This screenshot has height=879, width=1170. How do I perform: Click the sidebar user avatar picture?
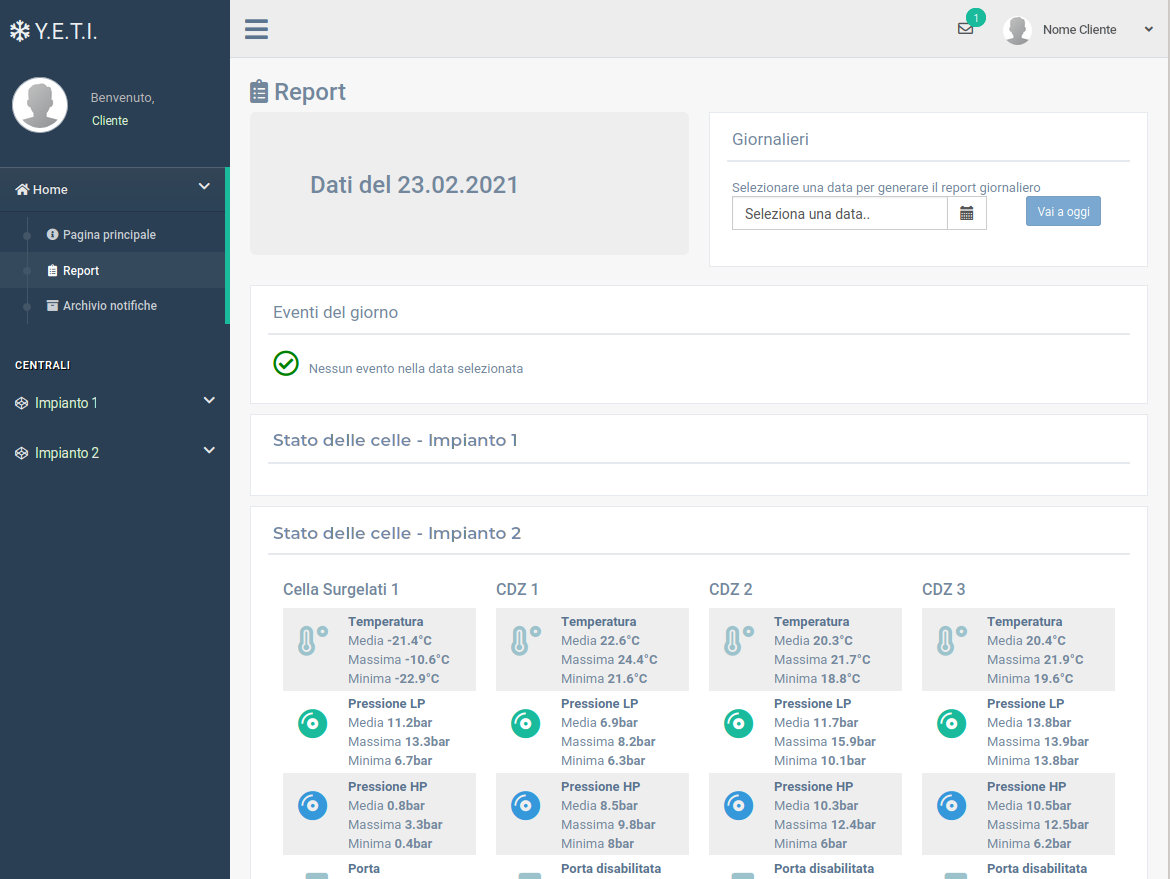(40, 105)
